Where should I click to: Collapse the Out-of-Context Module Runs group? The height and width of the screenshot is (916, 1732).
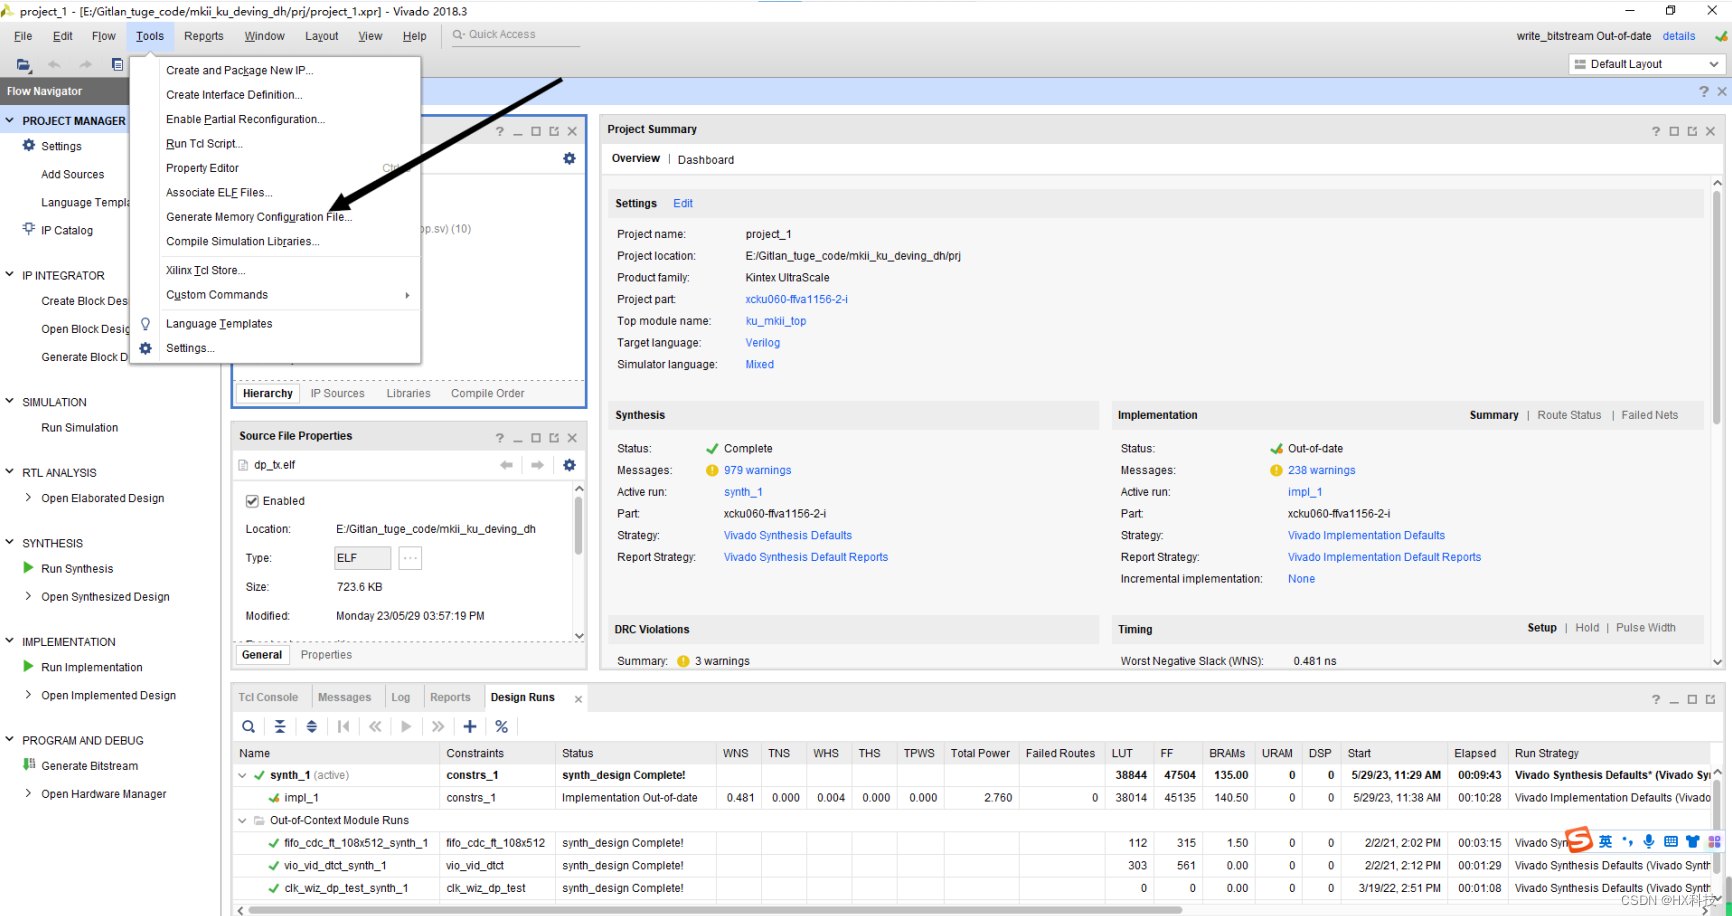pyautogui.click(x=242, y=820)
